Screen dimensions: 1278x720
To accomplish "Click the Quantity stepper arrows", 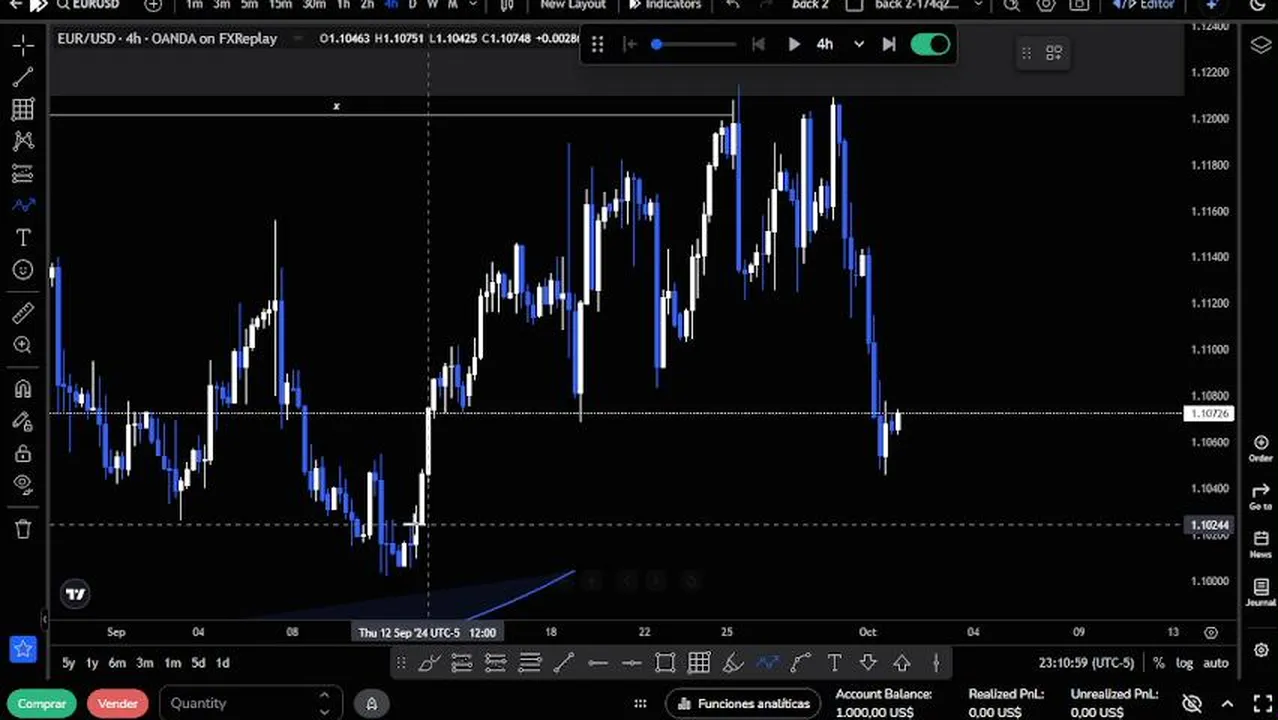I will tap(324, 703).
